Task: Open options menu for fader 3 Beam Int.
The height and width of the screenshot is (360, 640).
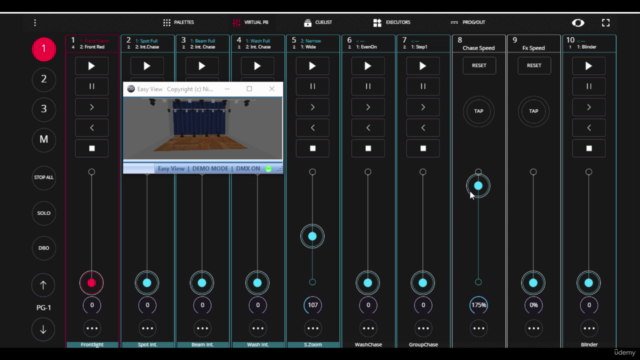Action: [x=202, y=329]
